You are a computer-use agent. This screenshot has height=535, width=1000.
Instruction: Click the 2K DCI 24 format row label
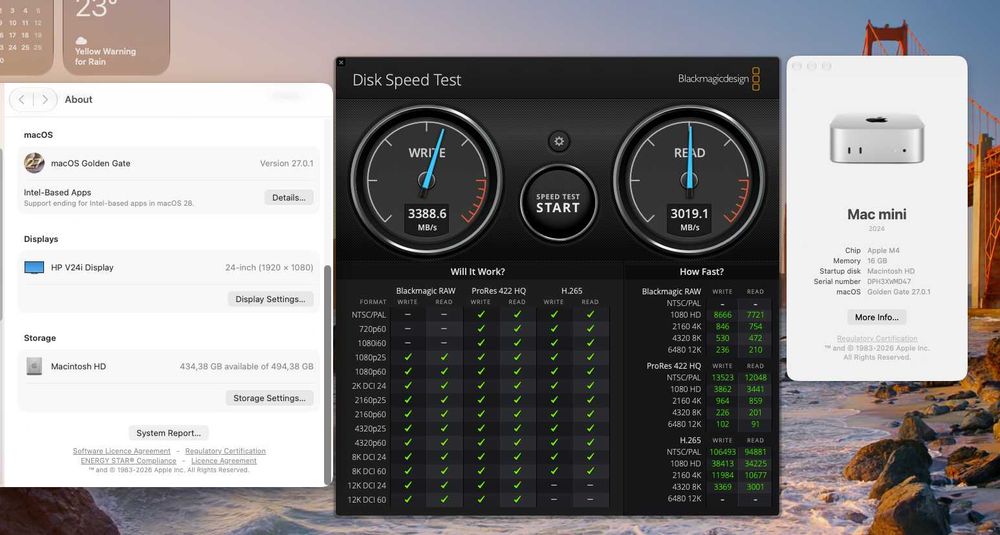(369, 386)
